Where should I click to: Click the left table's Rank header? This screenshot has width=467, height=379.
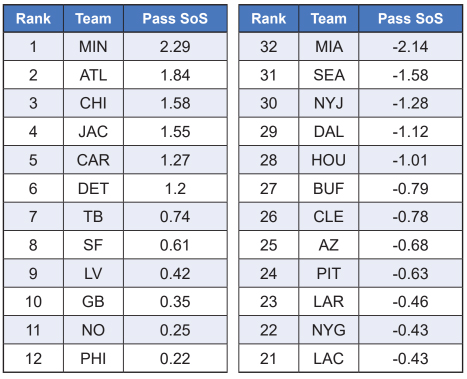(33, 19)
